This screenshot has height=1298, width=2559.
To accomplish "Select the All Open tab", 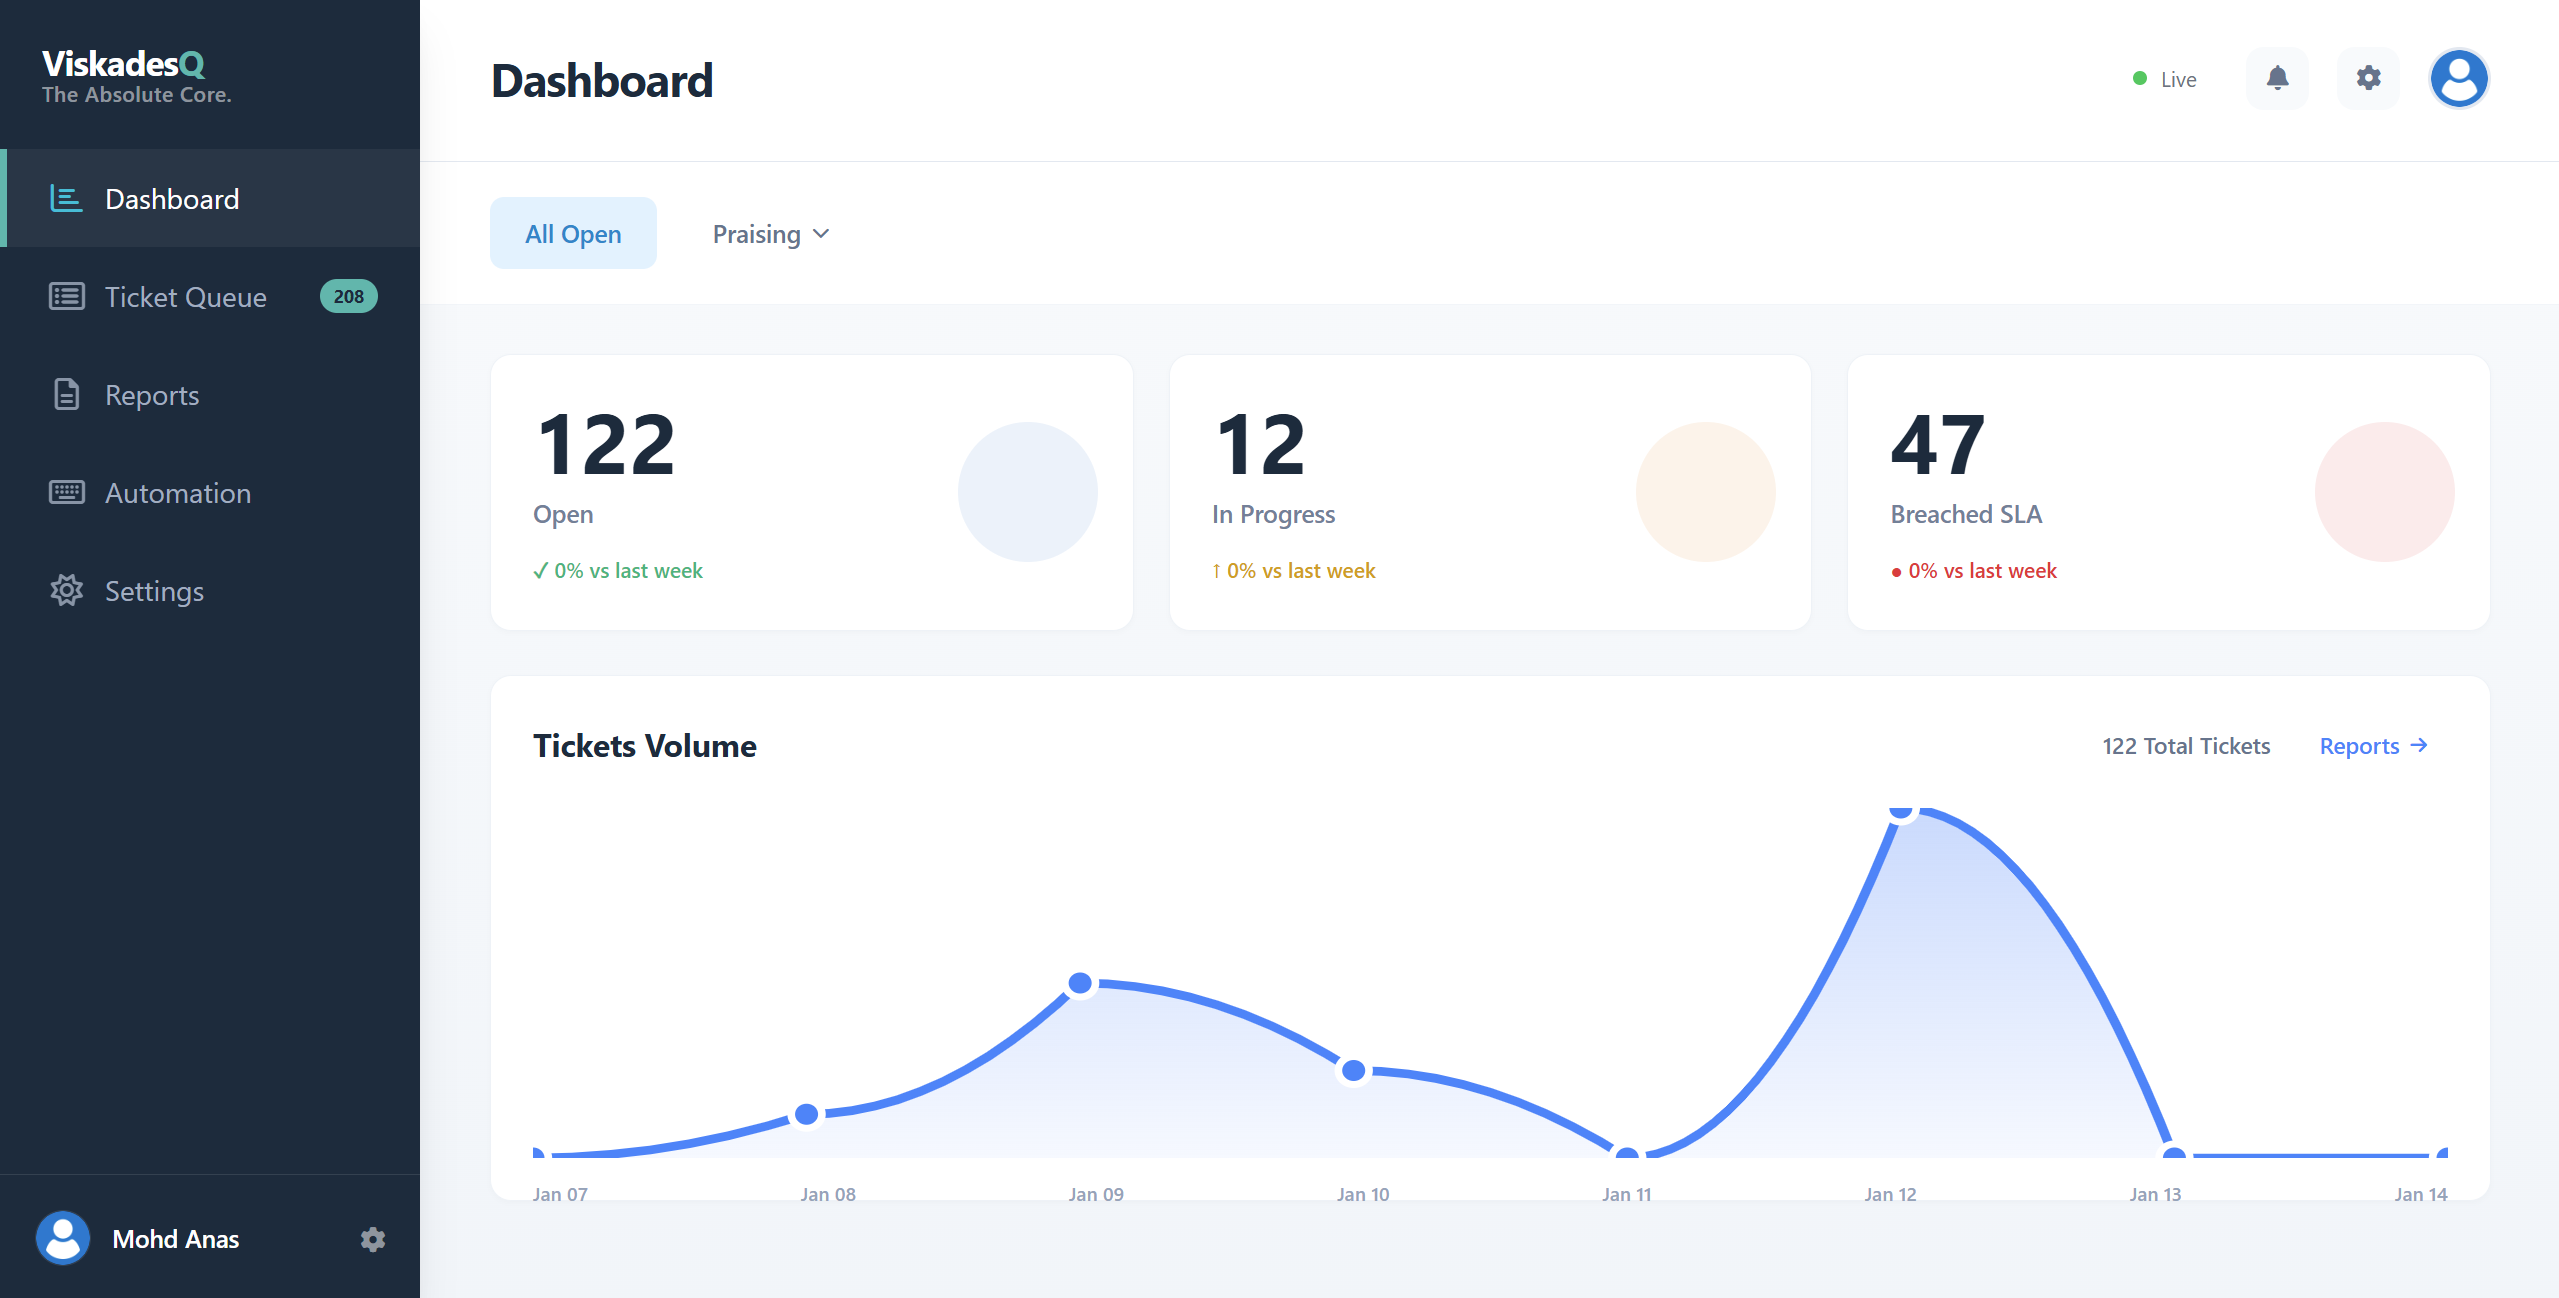I will point(573,234).
